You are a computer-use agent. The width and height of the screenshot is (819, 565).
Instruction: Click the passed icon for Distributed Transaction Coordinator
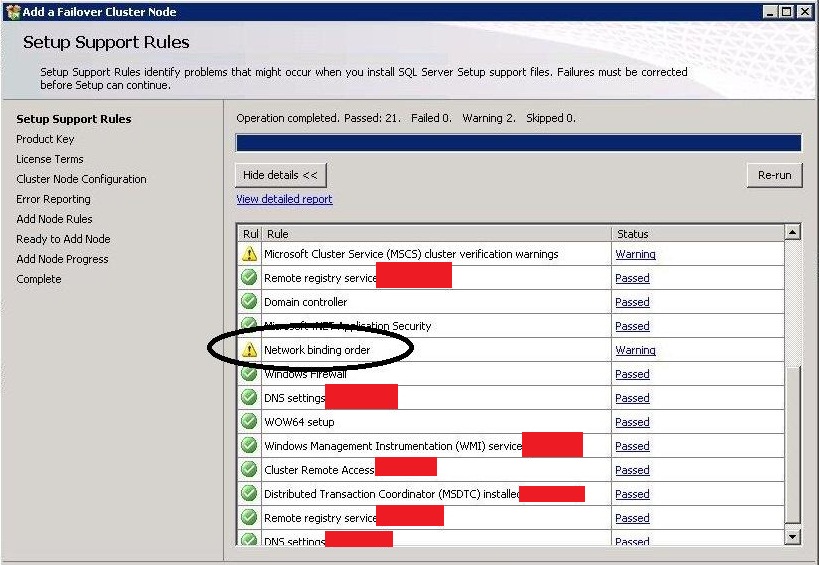[250, 493]
